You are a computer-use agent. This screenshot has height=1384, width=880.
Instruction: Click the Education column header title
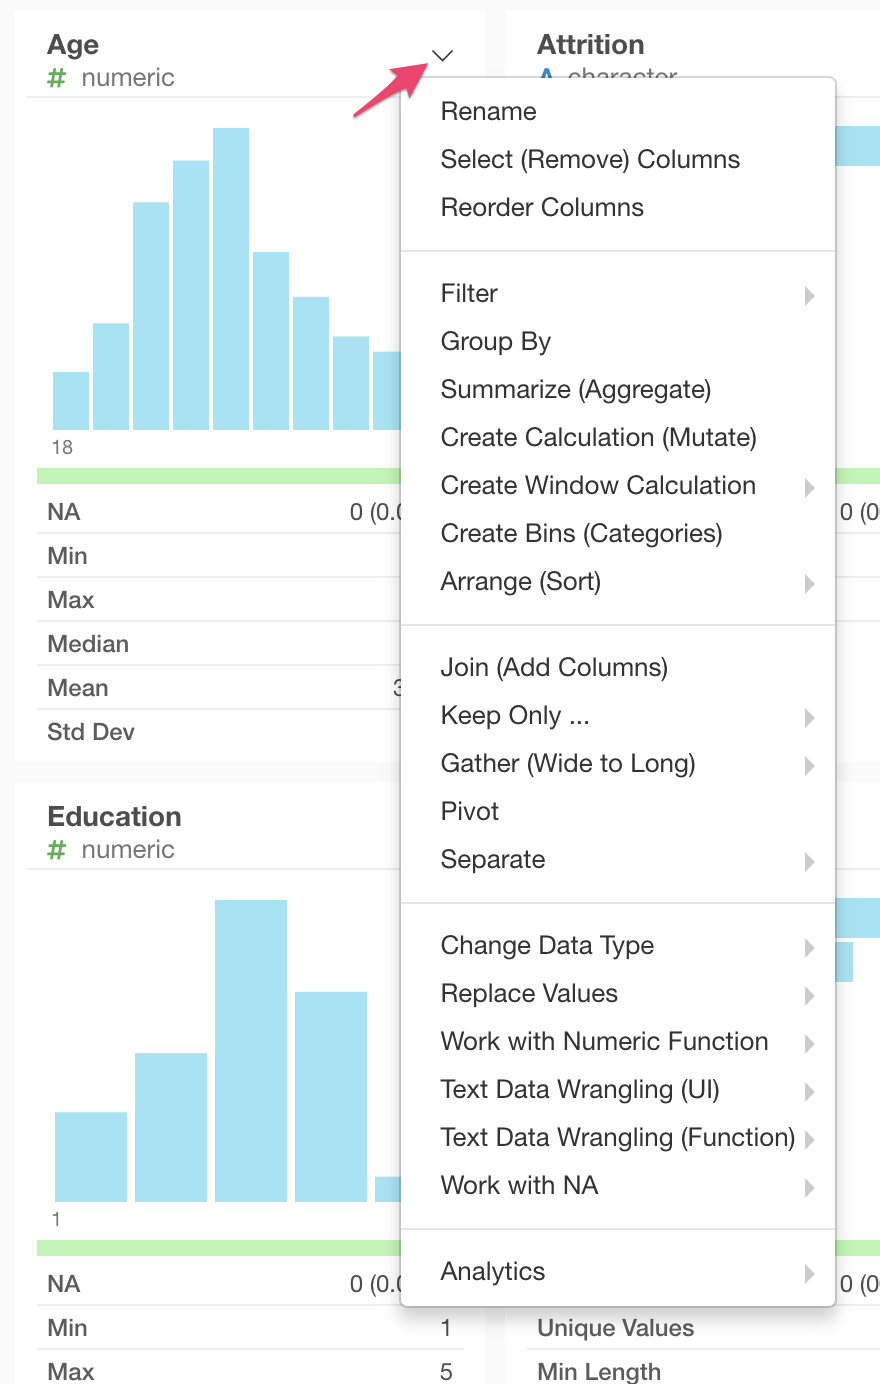(x=114, y=816)
